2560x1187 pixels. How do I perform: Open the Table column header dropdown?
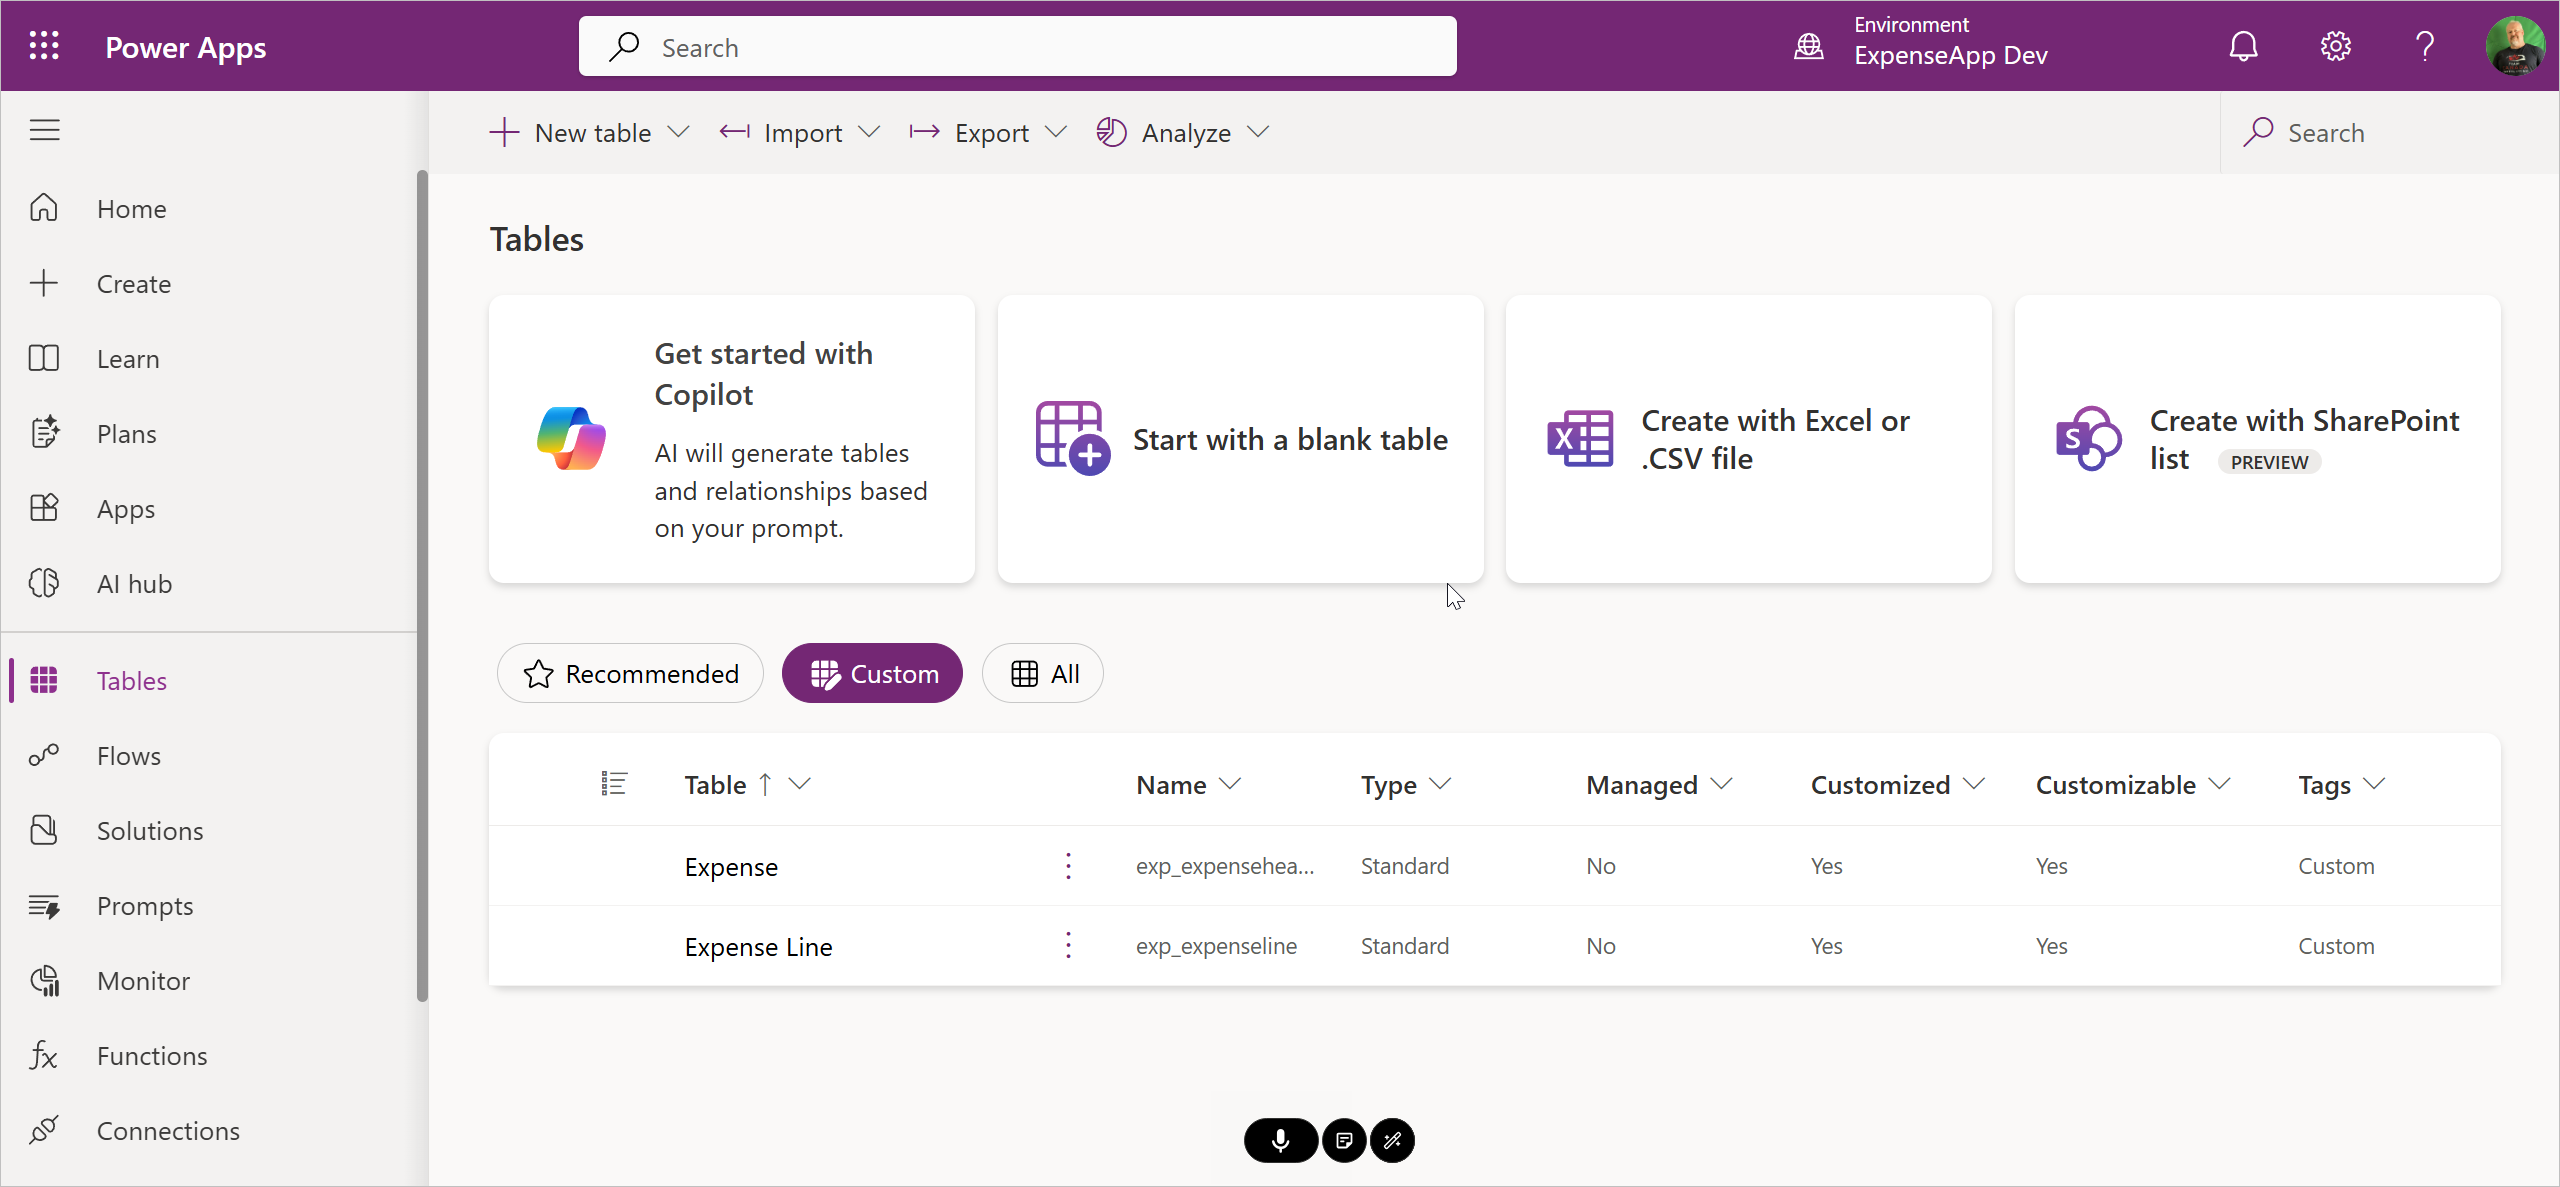pos(799,784)
